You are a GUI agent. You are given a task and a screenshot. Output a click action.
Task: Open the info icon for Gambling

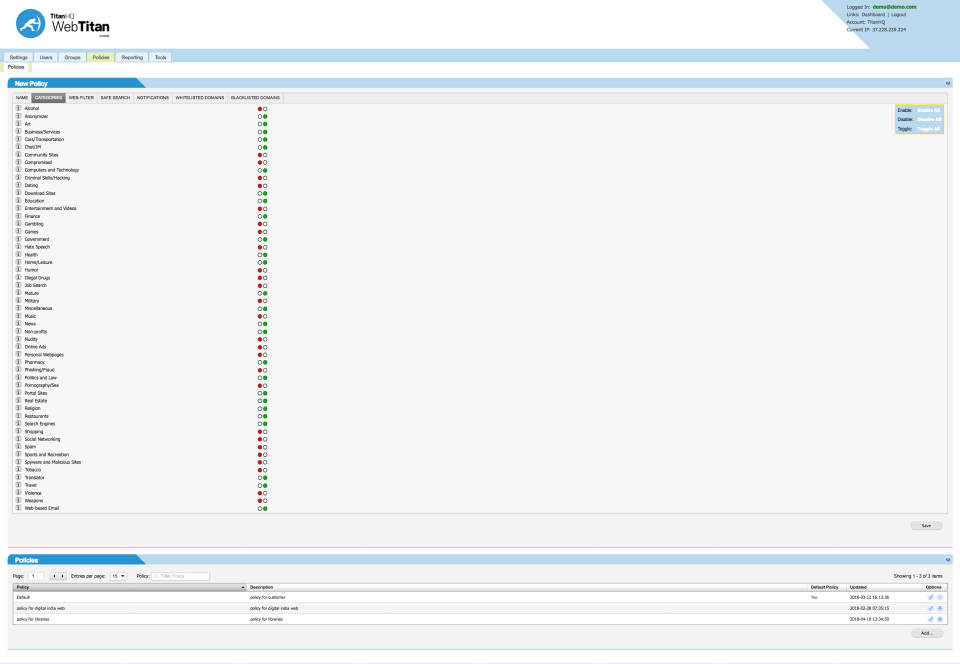(18, 224)
